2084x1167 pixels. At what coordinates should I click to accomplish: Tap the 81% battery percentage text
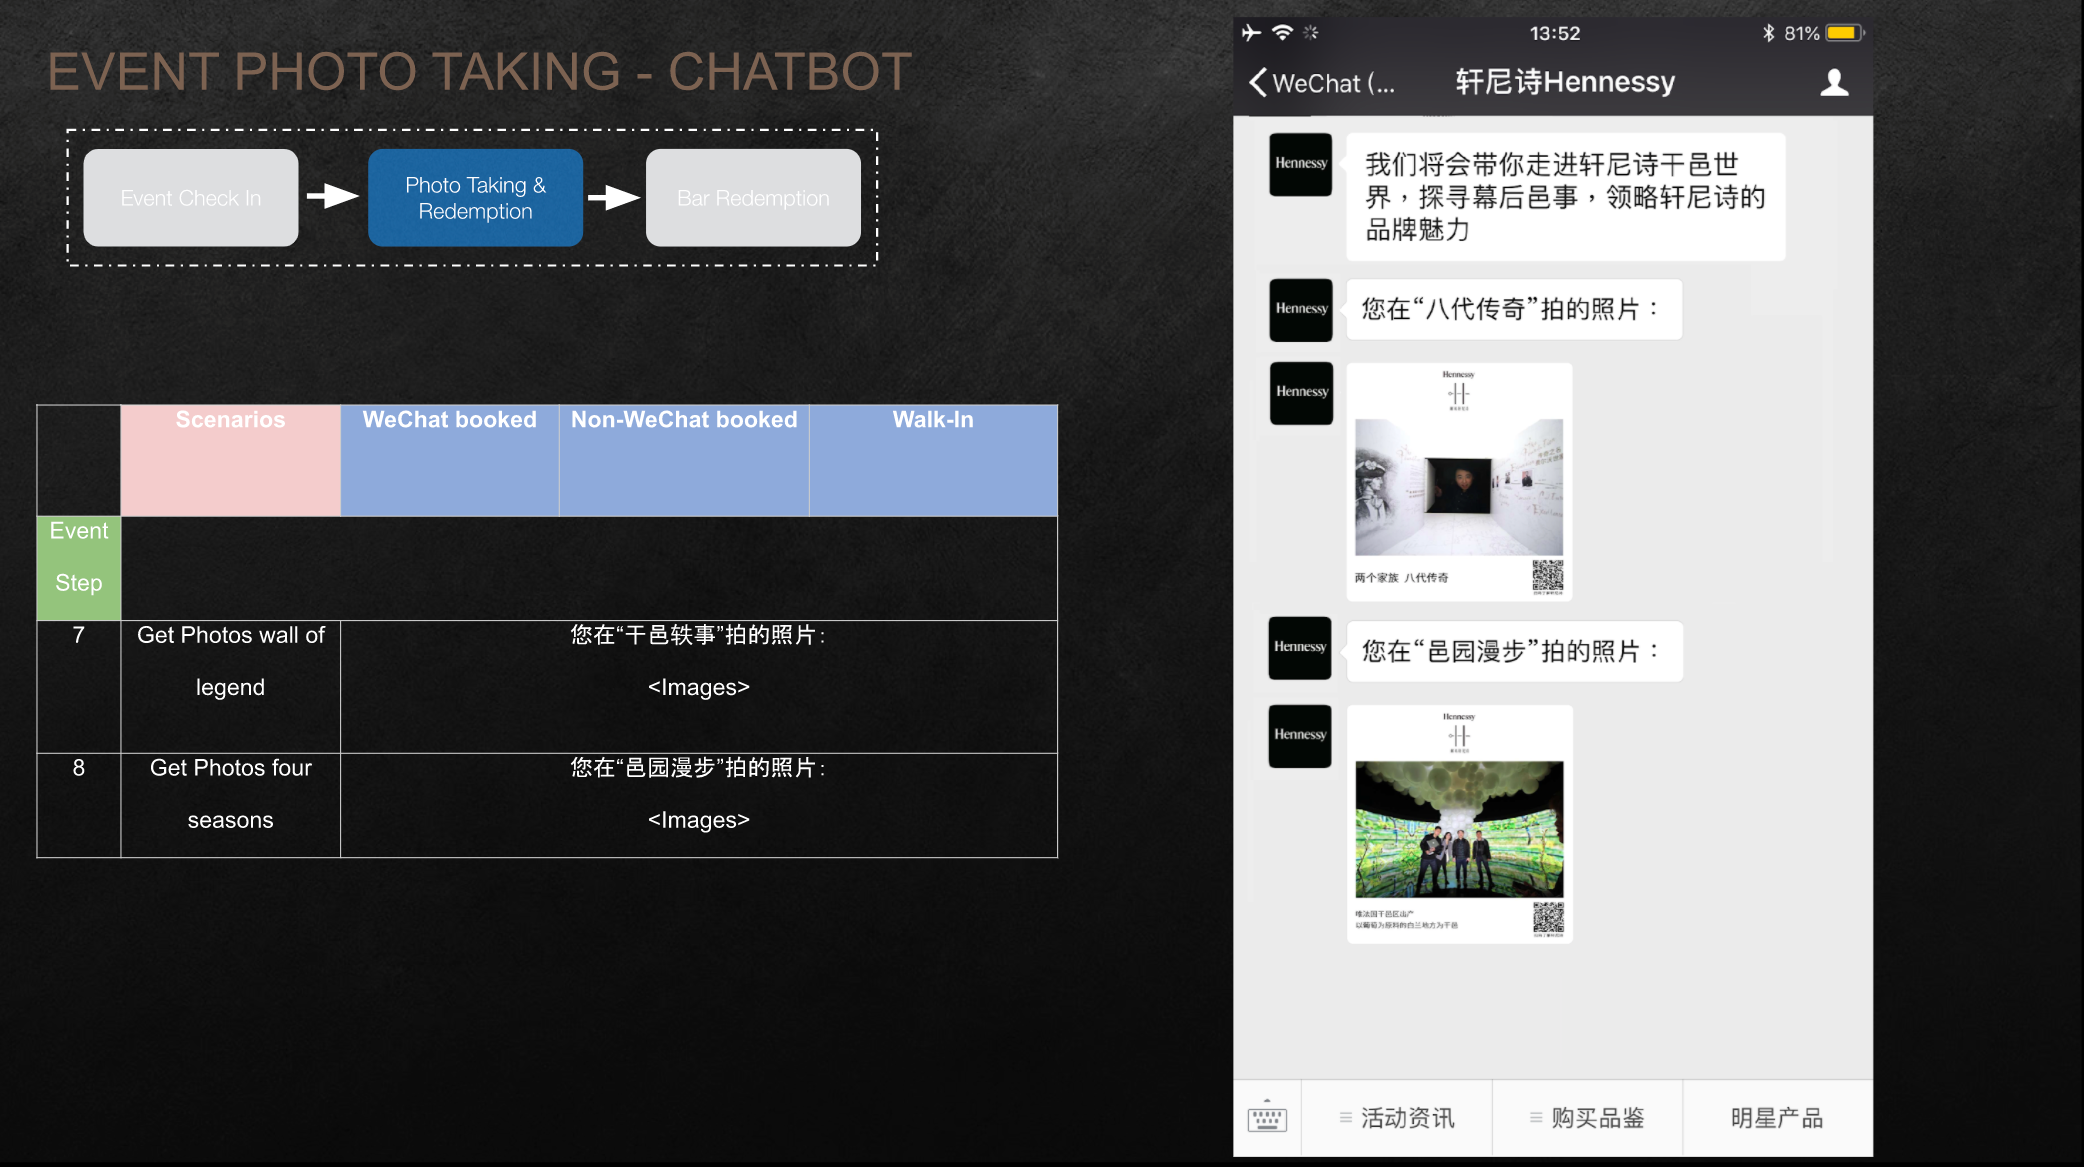1802,33
